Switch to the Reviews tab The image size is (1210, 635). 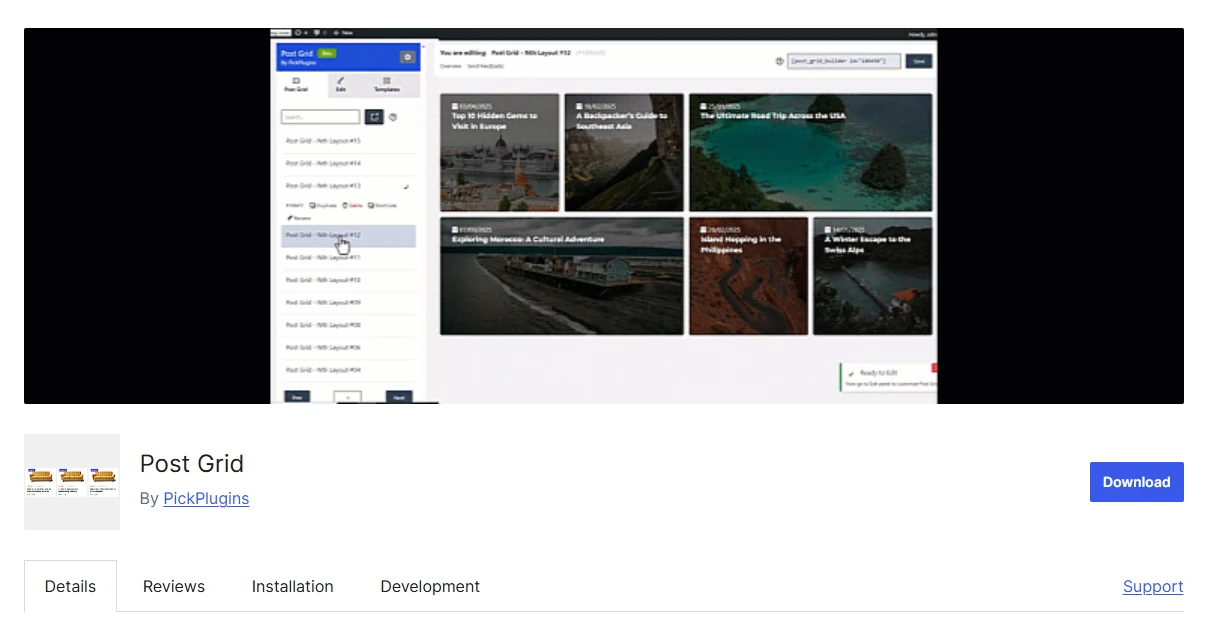[x=174, y=586]
